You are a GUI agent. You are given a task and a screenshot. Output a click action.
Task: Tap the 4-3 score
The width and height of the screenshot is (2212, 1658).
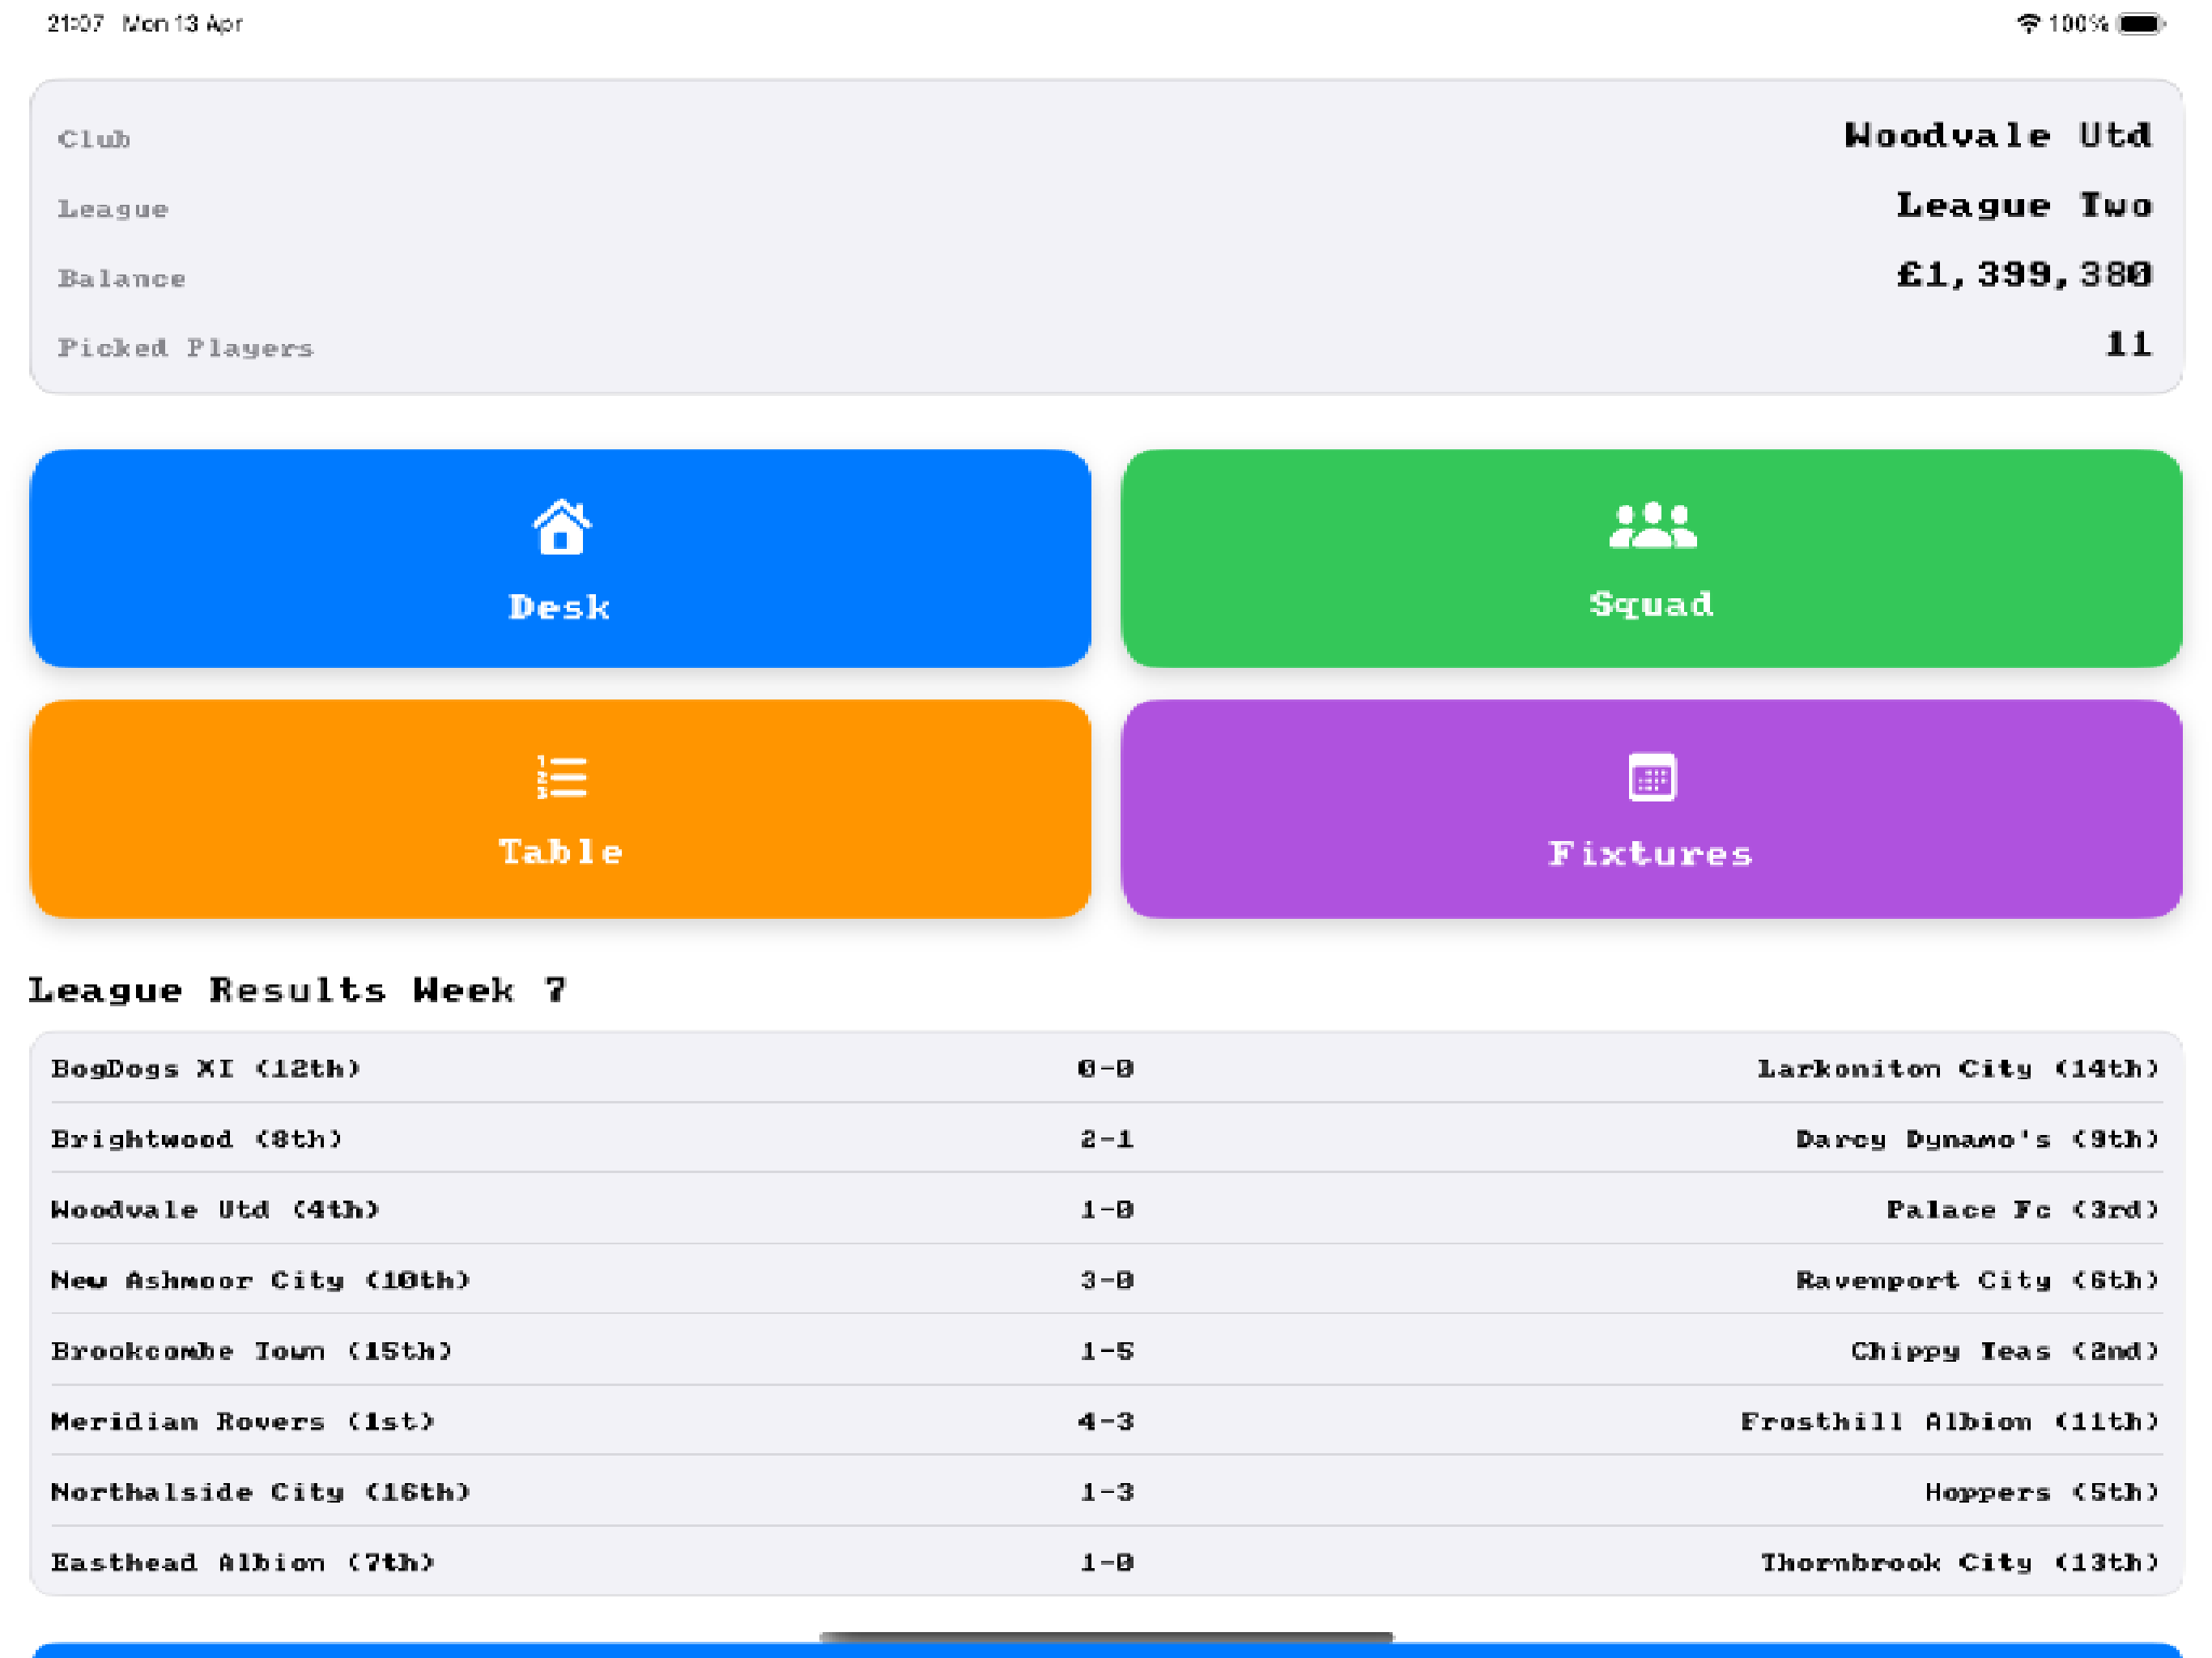tap(1106, 1421)
